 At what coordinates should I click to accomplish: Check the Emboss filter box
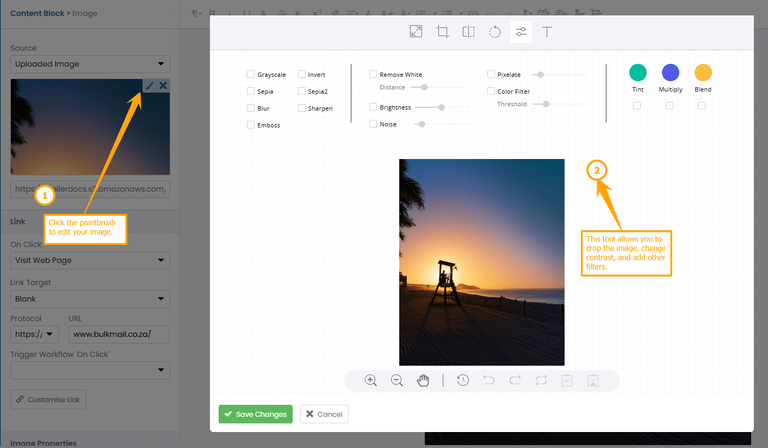(251, 125)
